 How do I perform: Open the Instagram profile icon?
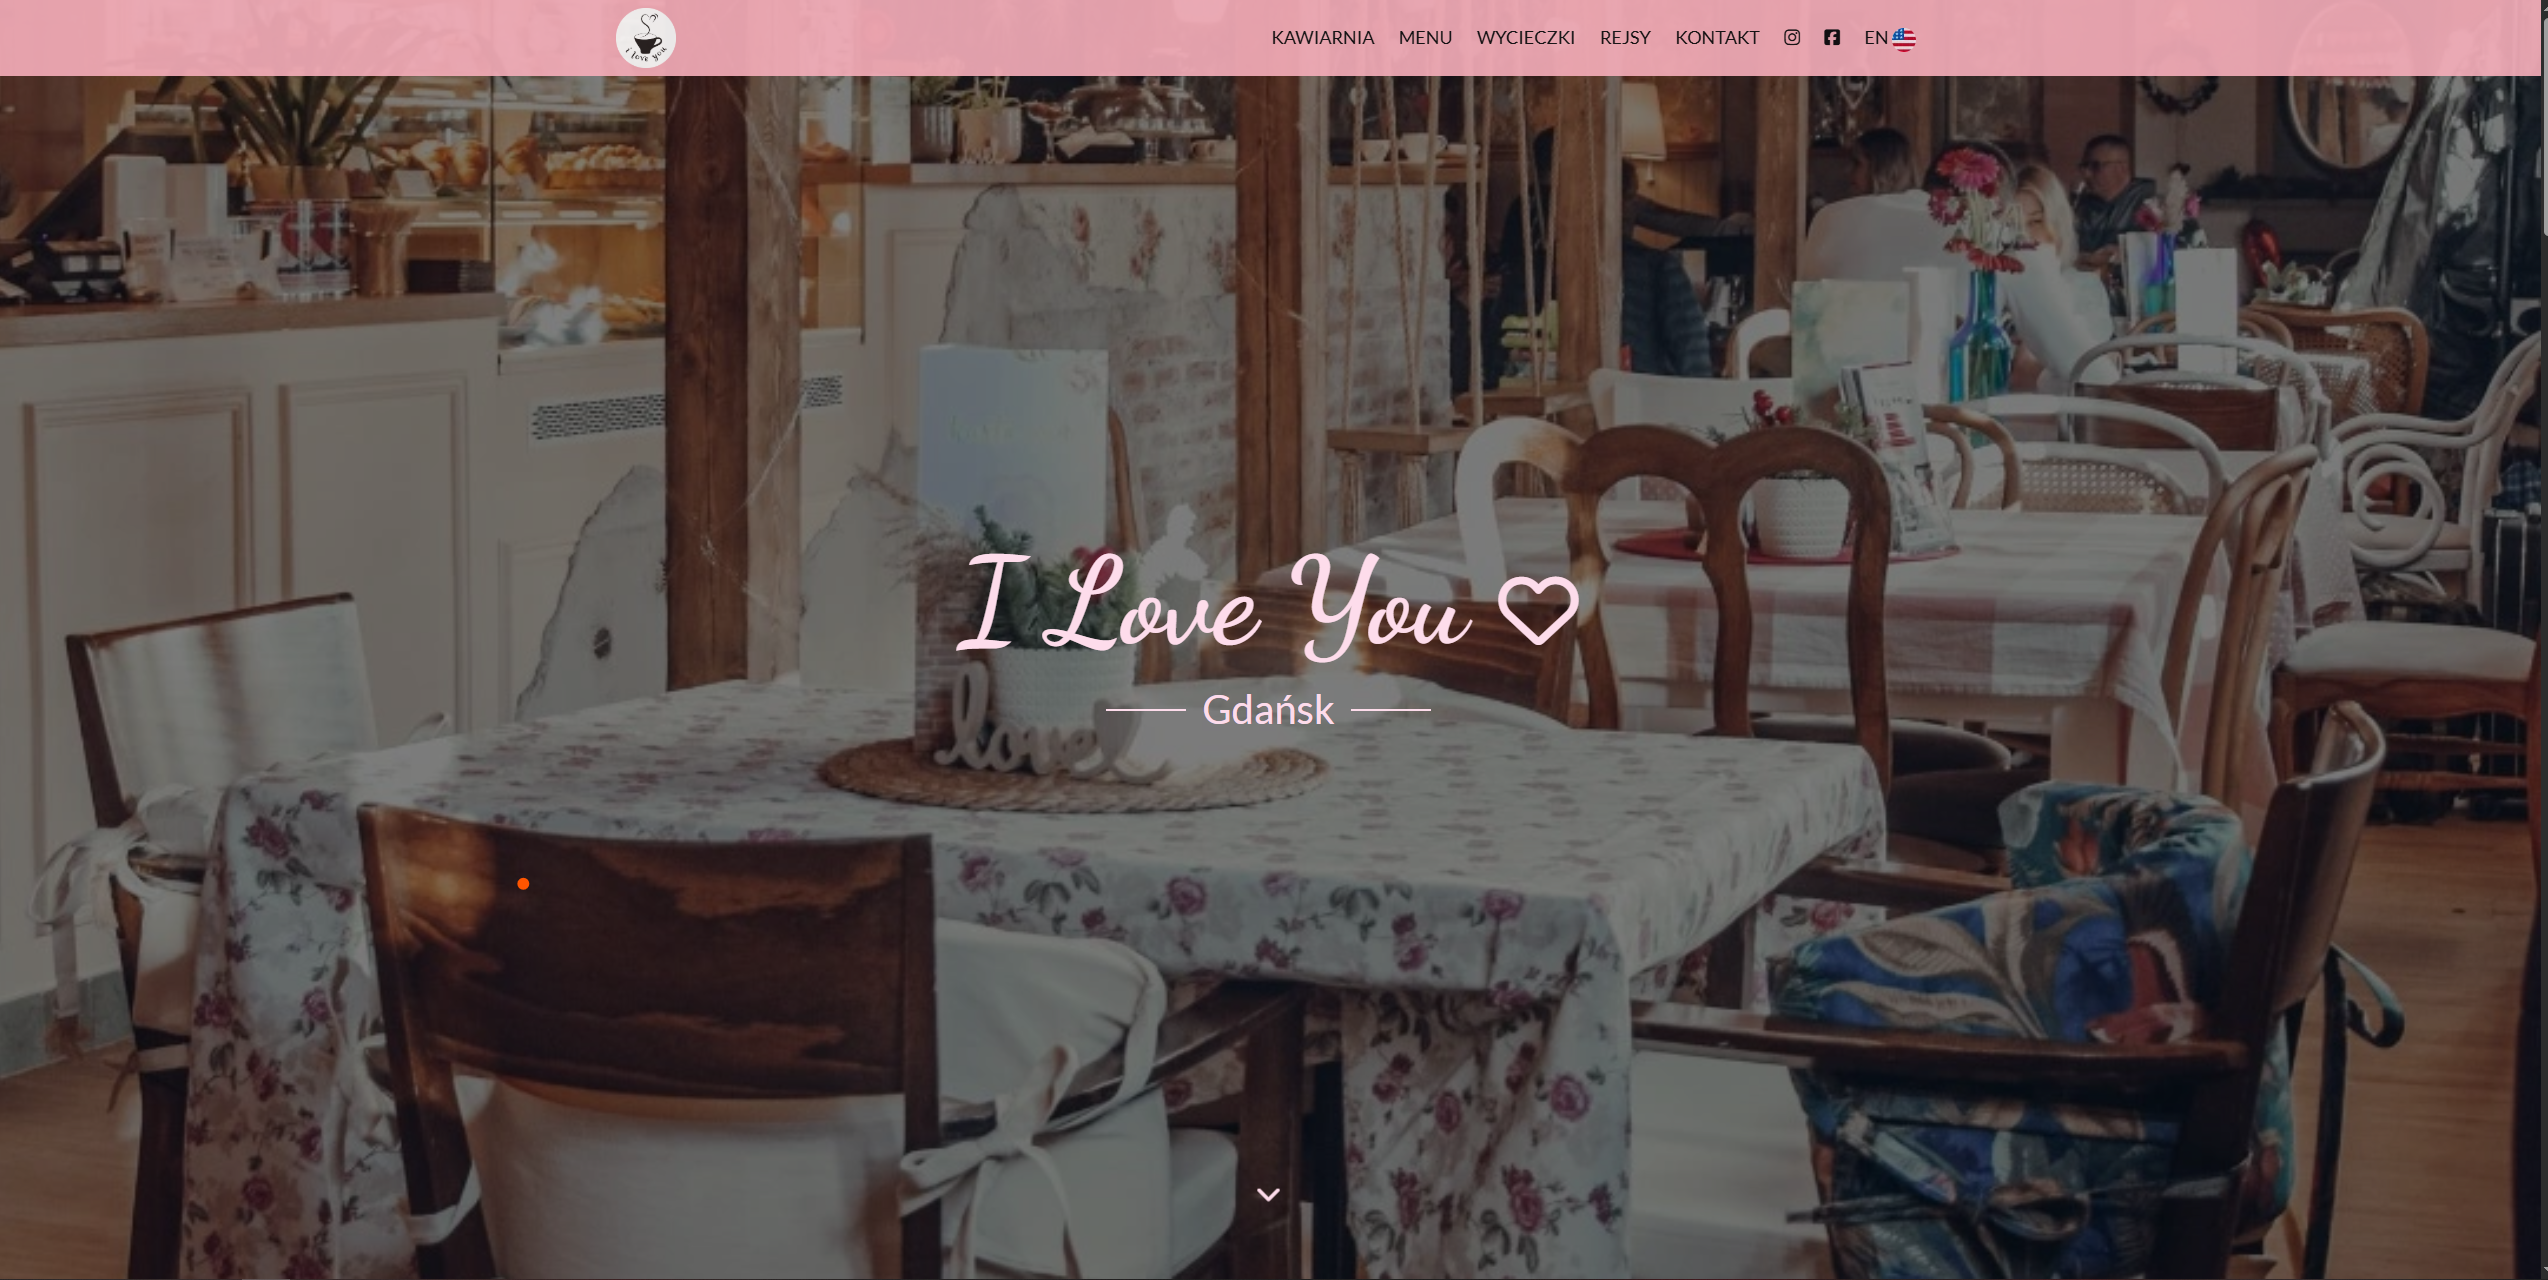[1792, 38]
